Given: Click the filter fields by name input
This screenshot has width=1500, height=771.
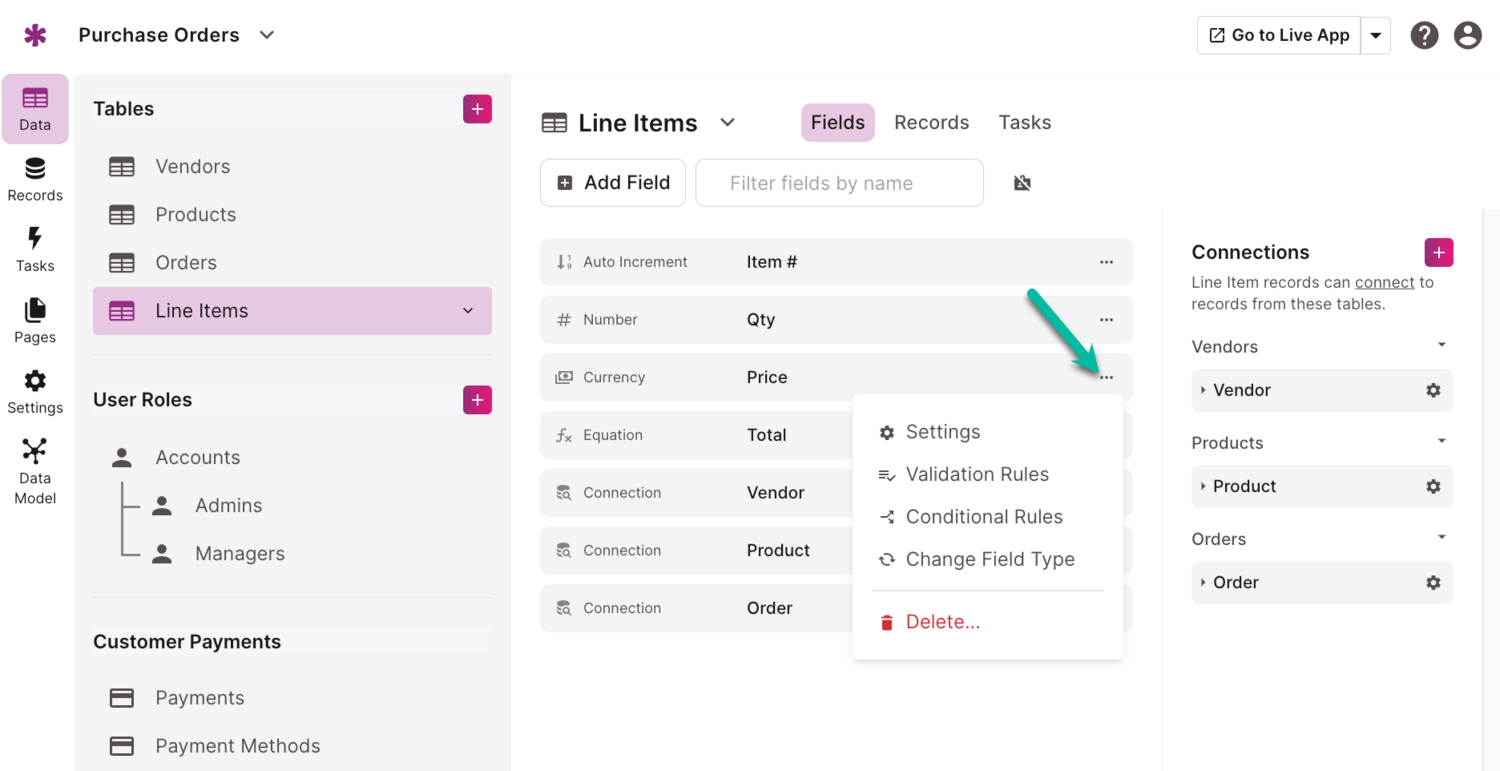Looking at the screenshot, I should pos(838,182).
